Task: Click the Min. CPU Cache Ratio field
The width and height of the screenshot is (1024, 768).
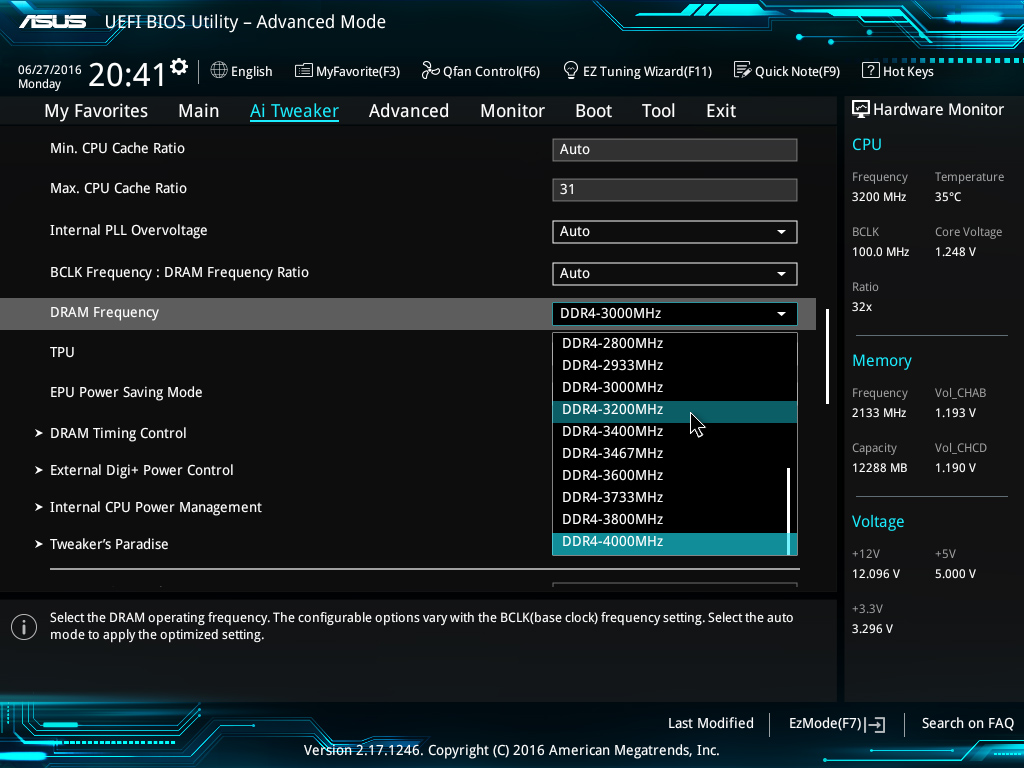Action: click(675, 150)
